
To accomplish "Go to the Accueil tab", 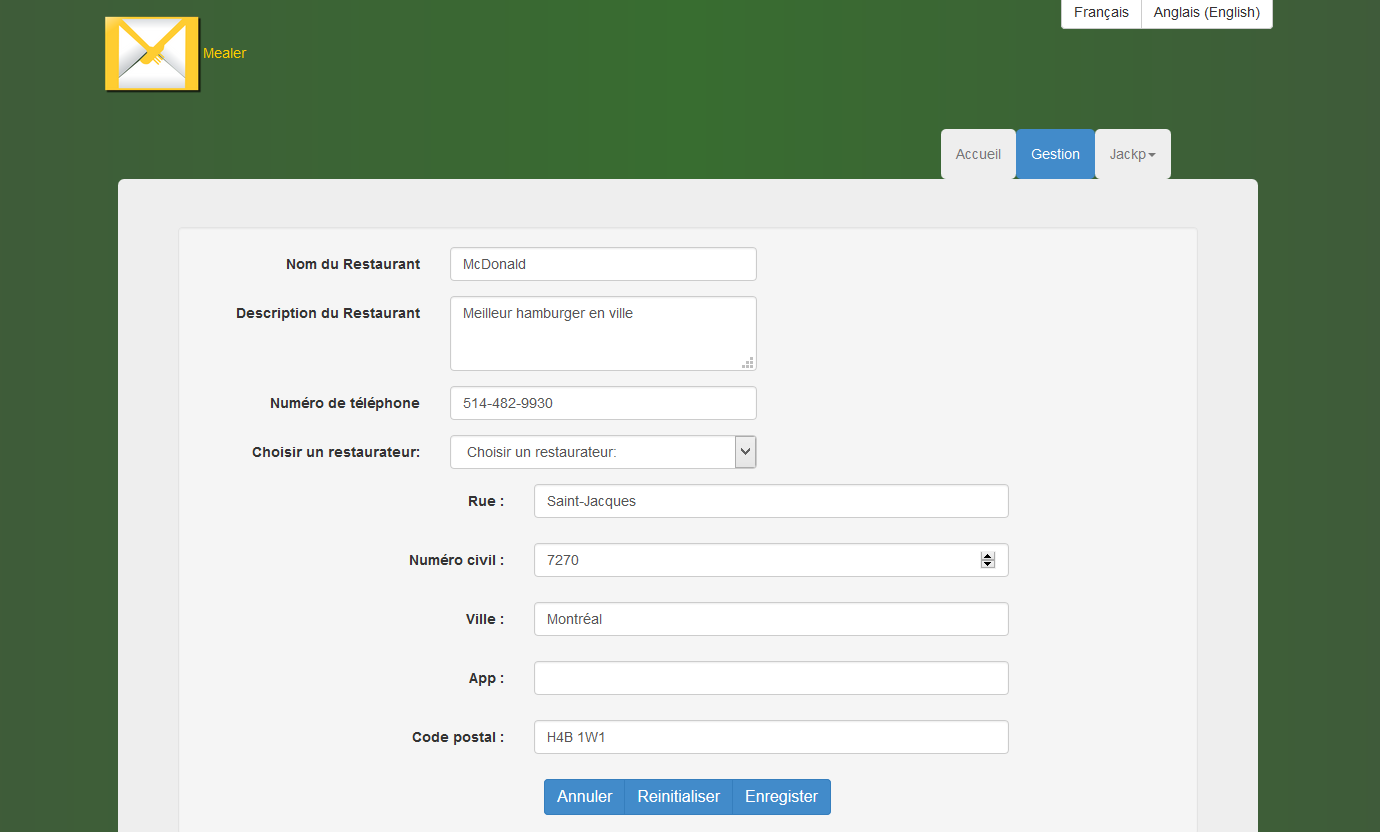I will [x=978, y=154].
